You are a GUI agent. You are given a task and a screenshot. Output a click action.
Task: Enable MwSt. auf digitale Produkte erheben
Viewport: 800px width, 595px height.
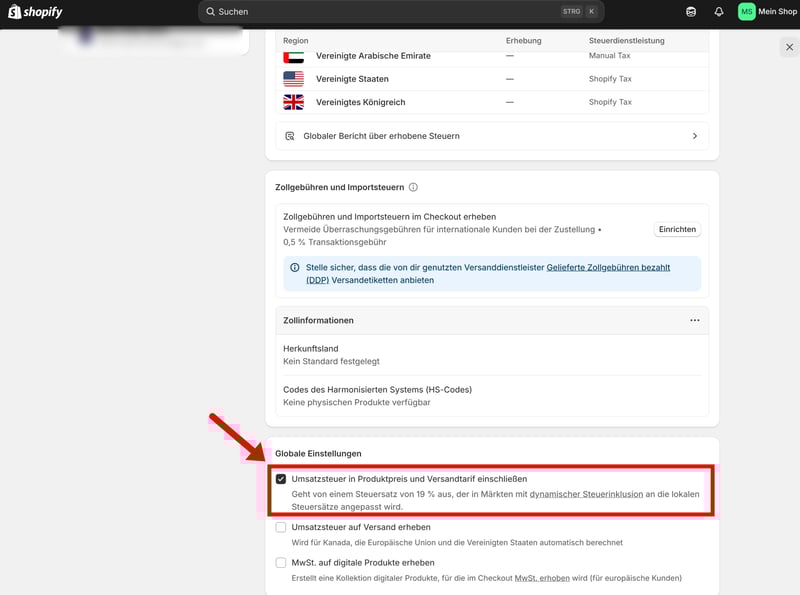point(281,562)
